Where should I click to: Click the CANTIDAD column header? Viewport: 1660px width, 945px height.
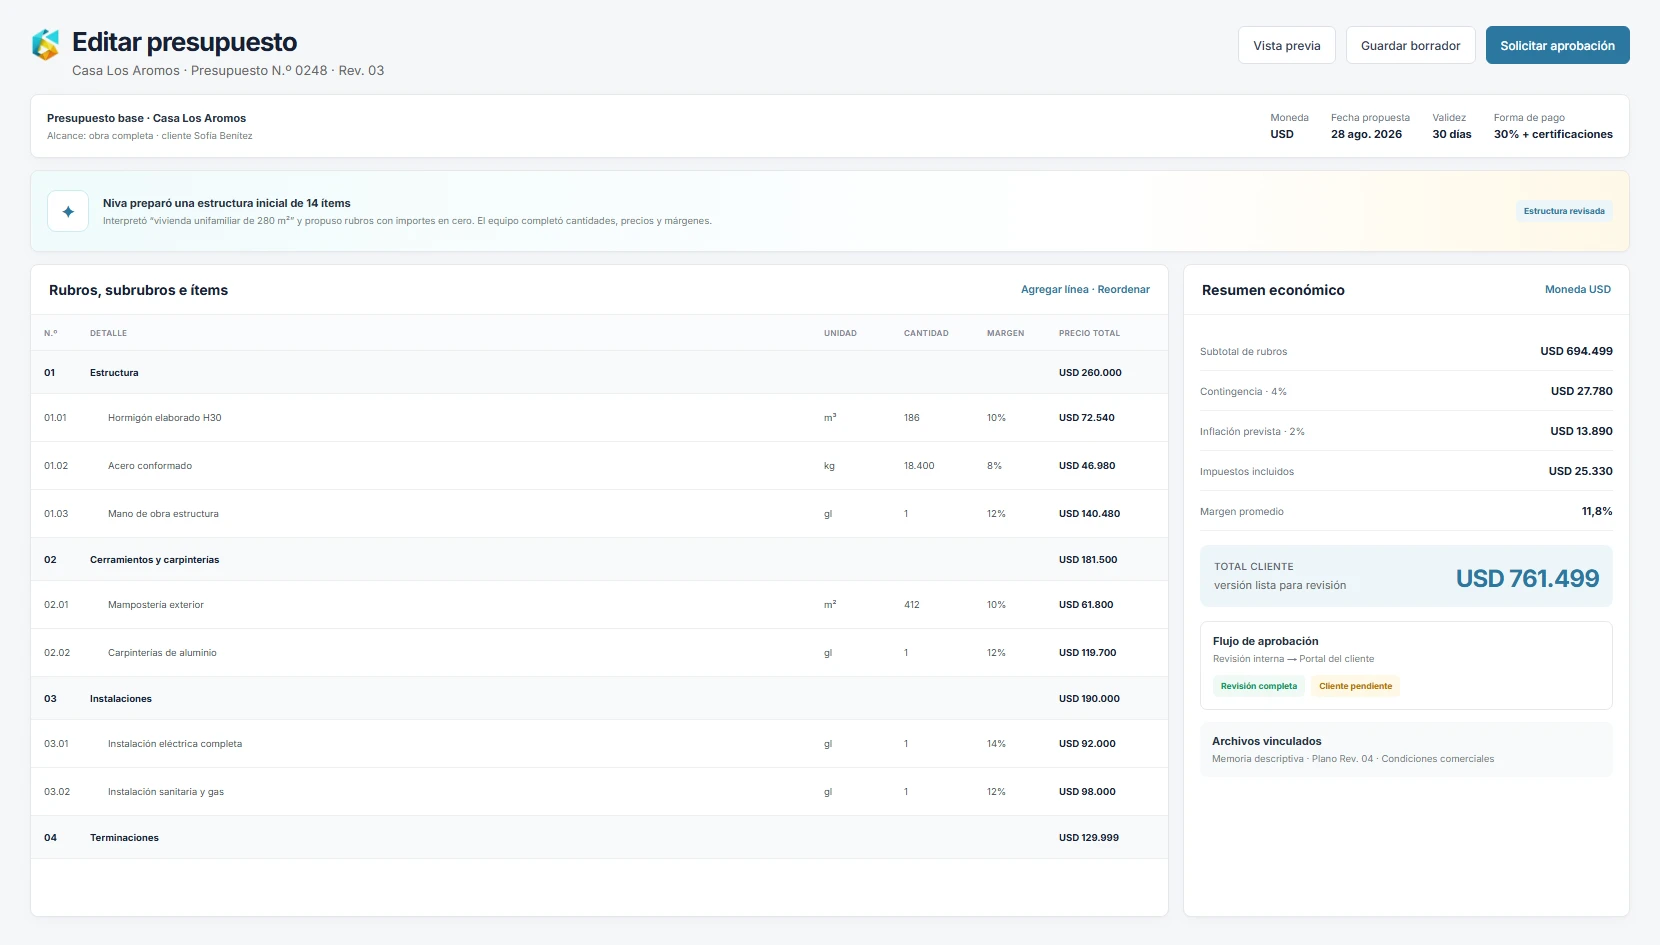point(926,333)
